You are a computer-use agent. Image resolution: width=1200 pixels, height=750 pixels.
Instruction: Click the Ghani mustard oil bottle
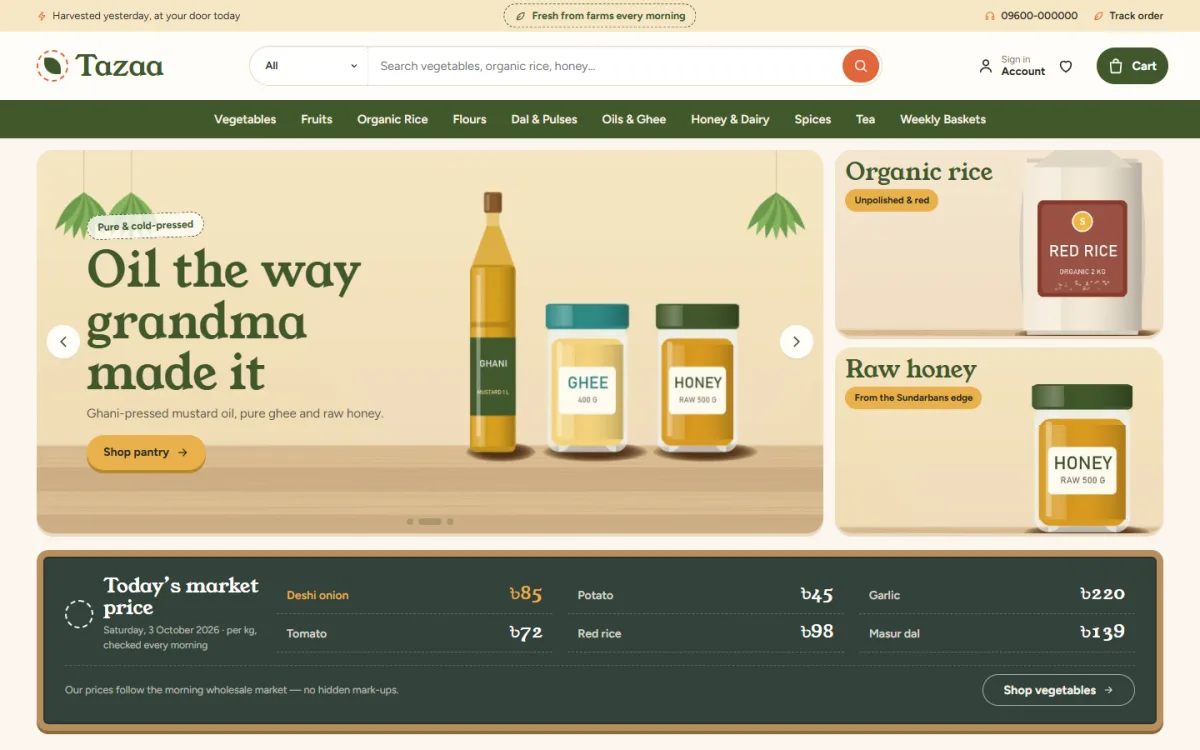(493, 322)
